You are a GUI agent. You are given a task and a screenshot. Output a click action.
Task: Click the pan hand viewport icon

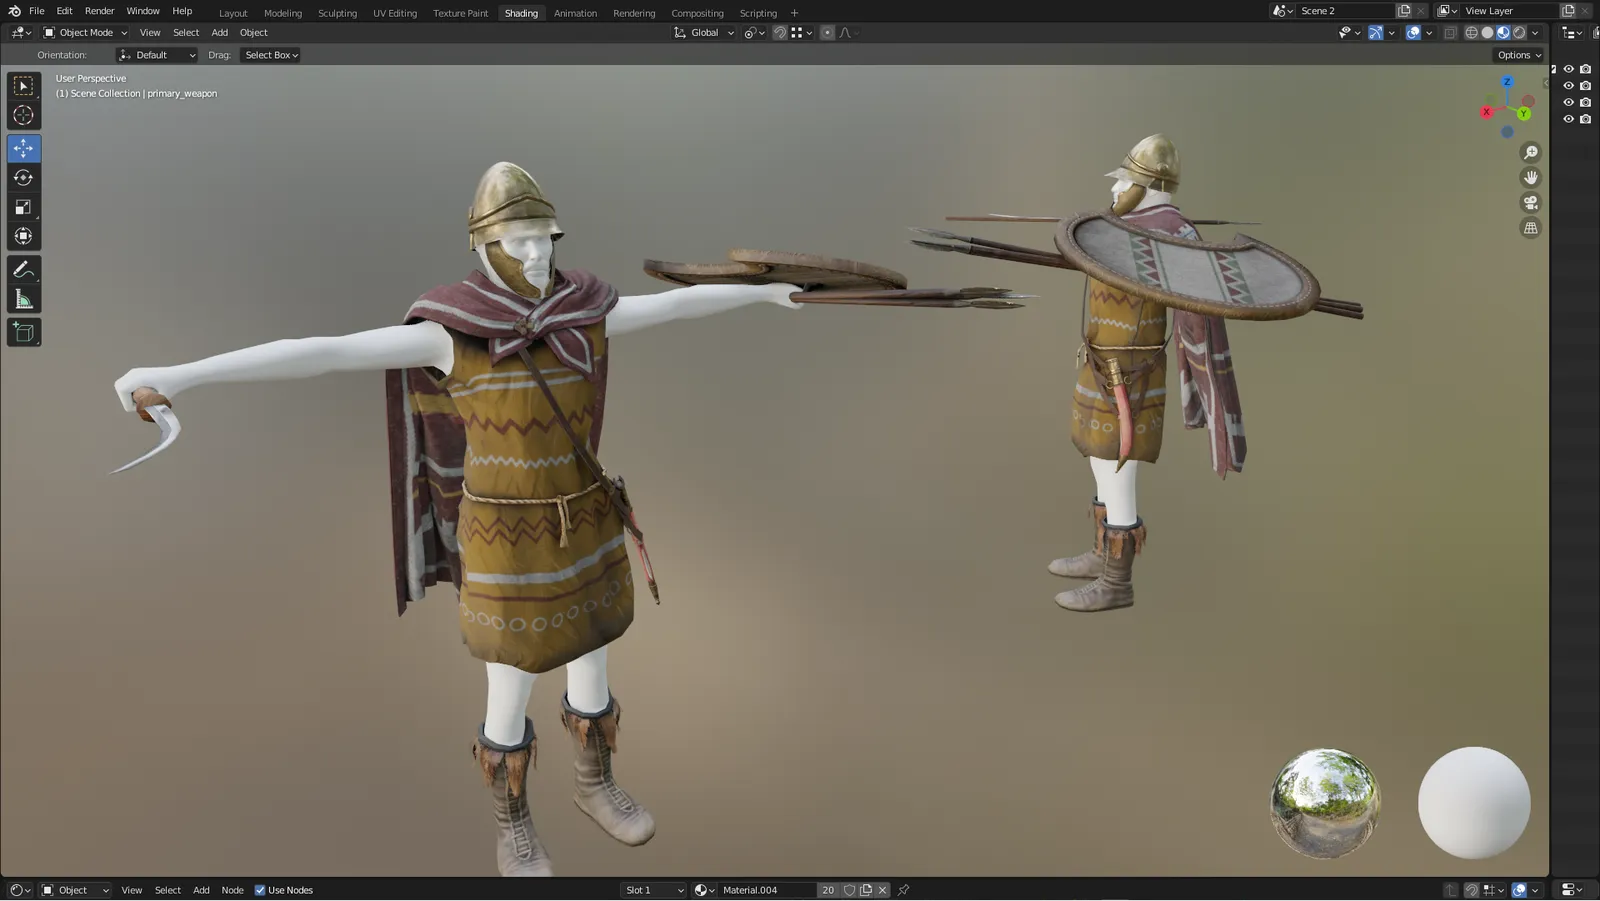[1530, 178]
